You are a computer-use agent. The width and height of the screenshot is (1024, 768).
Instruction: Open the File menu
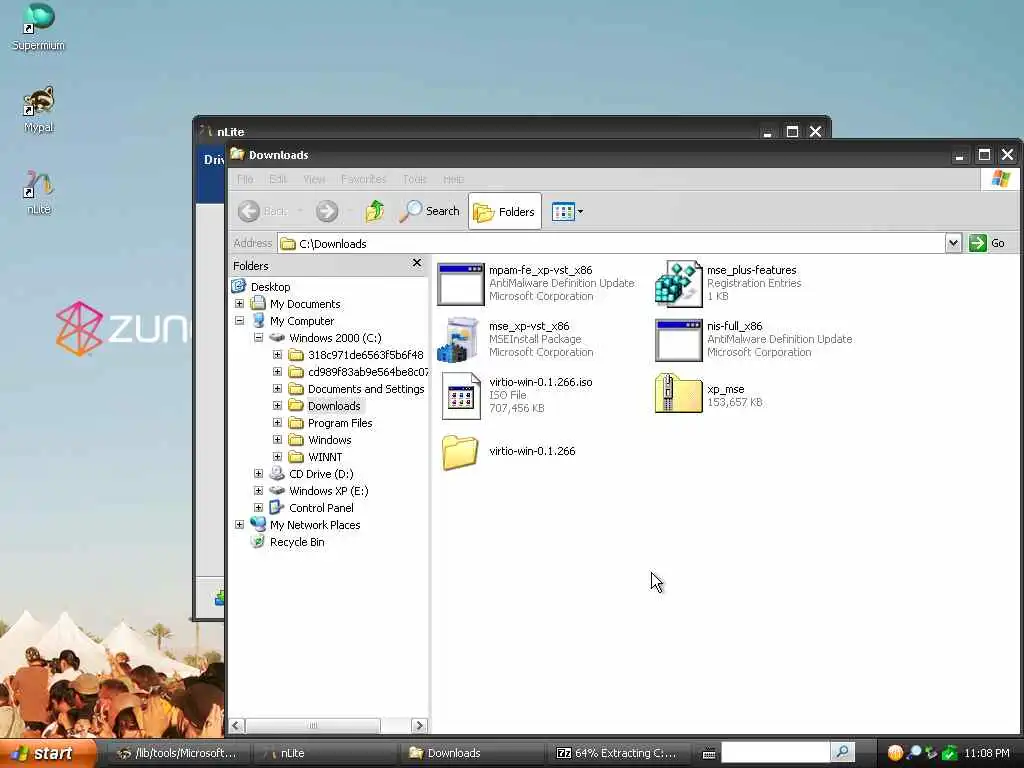click(245, 179)
